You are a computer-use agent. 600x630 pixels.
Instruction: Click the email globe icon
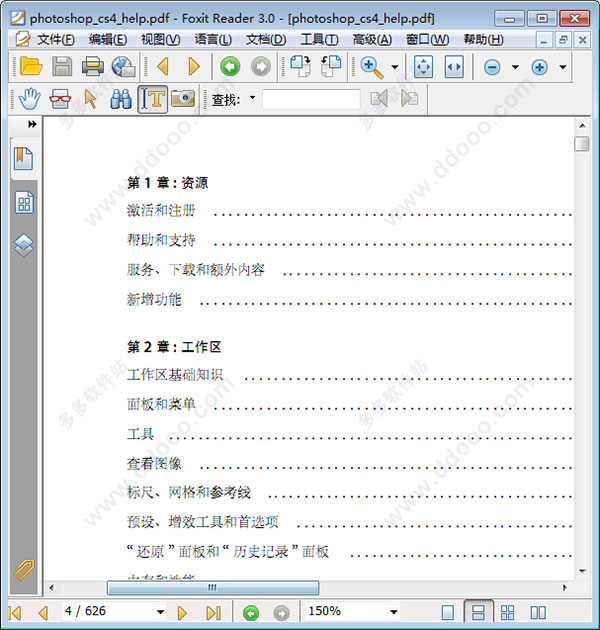tap(123, 67)
